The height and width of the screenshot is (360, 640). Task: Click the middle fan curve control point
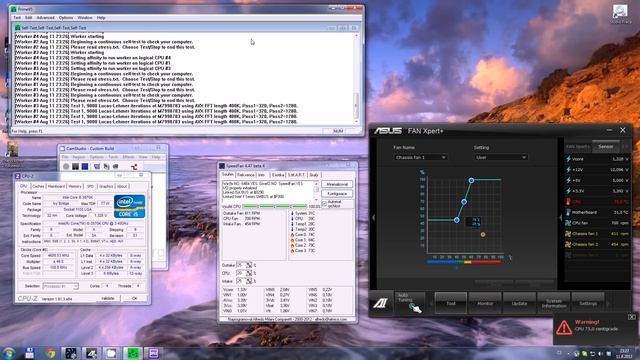[x=464, y=202]
